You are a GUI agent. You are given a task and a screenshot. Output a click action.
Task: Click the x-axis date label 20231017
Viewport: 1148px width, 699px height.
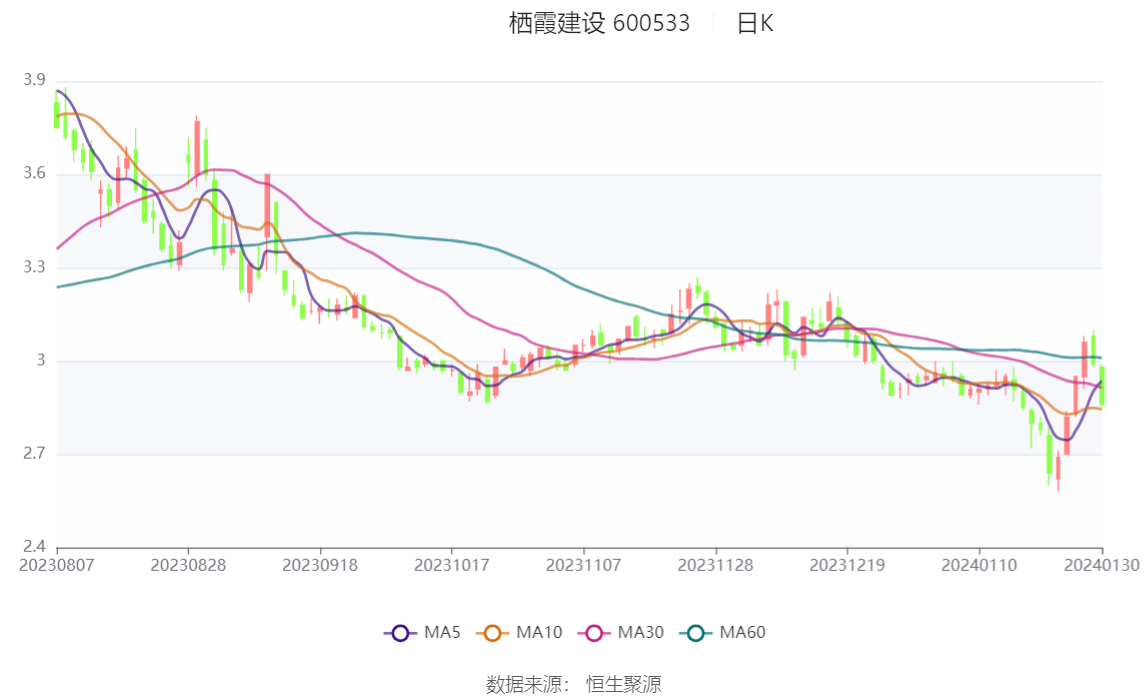(452, 565)
